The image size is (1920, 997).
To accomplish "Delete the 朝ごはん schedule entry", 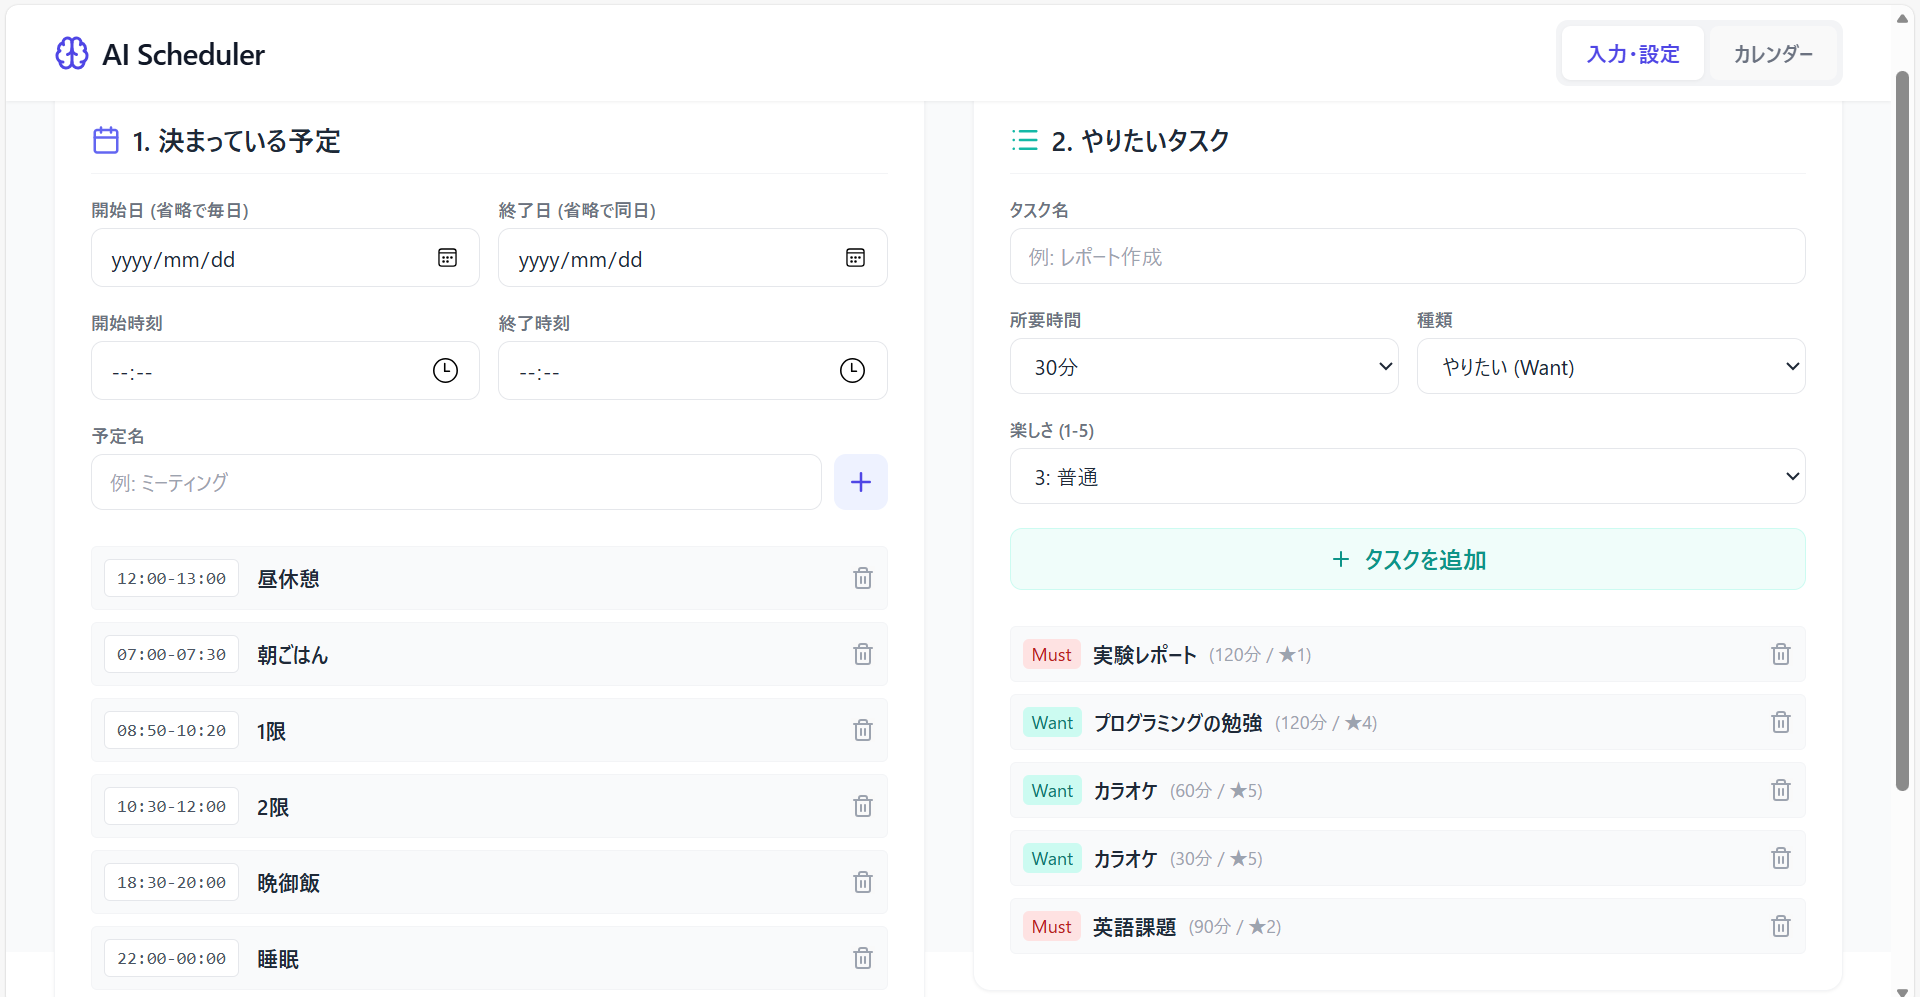I will point(862,654).
